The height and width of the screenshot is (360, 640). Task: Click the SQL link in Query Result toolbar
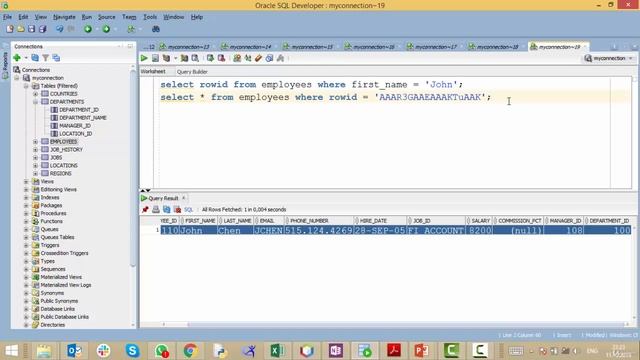188,209
